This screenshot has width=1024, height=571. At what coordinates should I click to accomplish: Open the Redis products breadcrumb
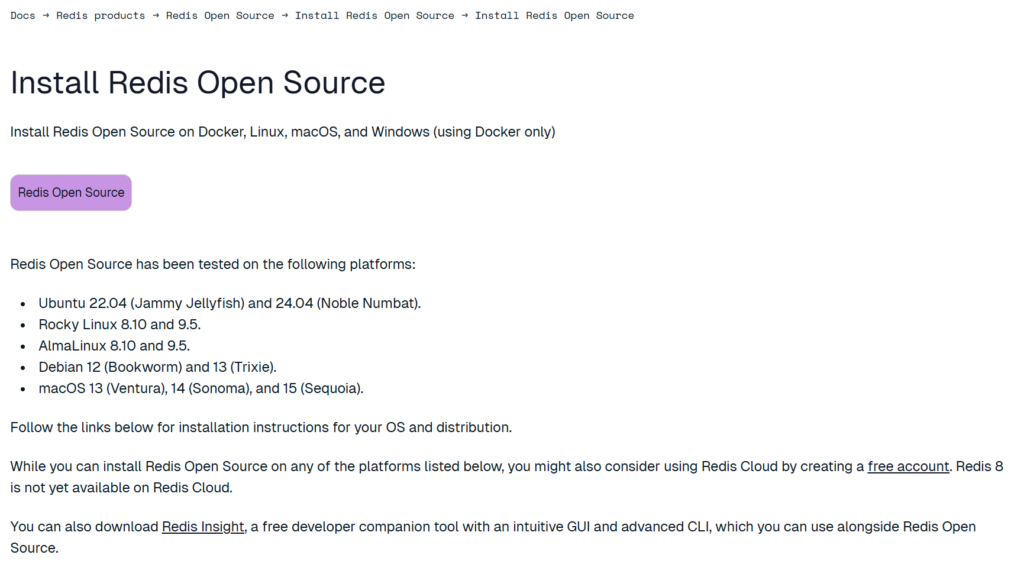point(100,16)
